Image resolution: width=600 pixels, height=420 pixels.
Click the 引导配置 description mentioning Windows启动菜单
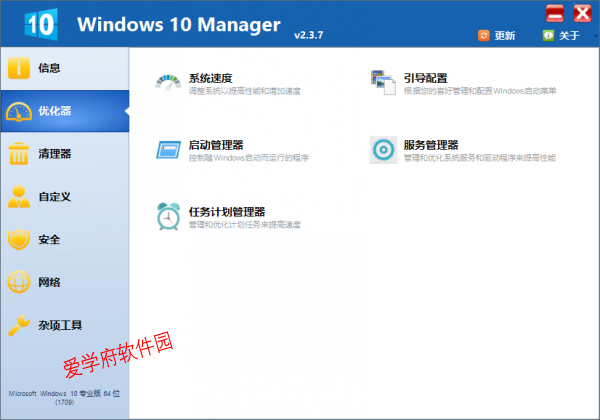[480, 91]
